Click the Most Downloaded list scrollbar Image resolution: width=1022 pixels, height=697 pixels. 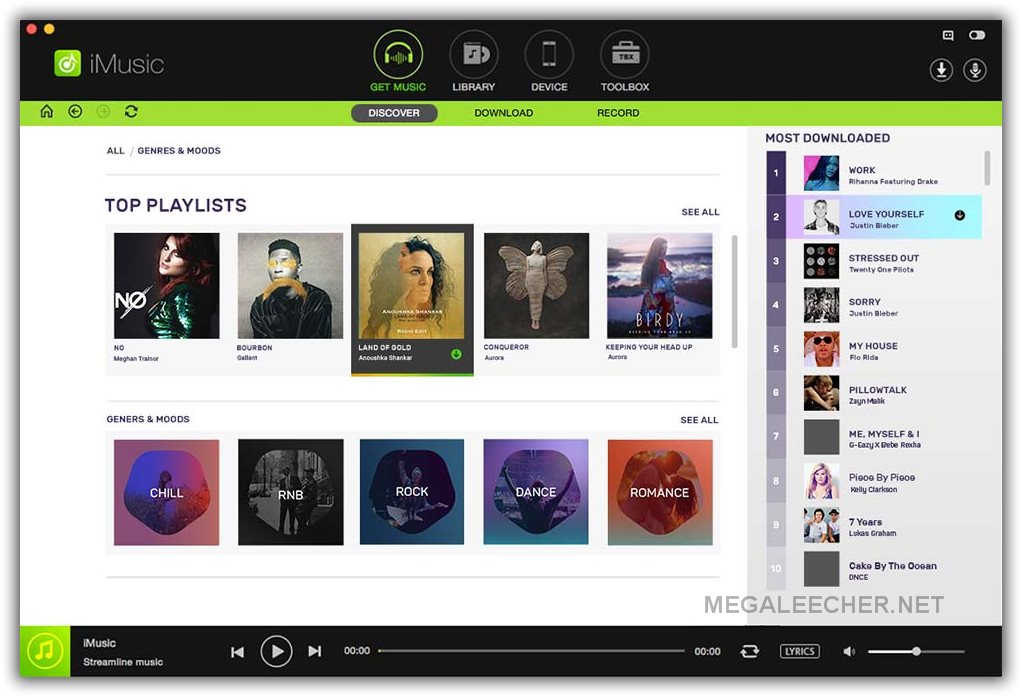click(x=987, y=168)
